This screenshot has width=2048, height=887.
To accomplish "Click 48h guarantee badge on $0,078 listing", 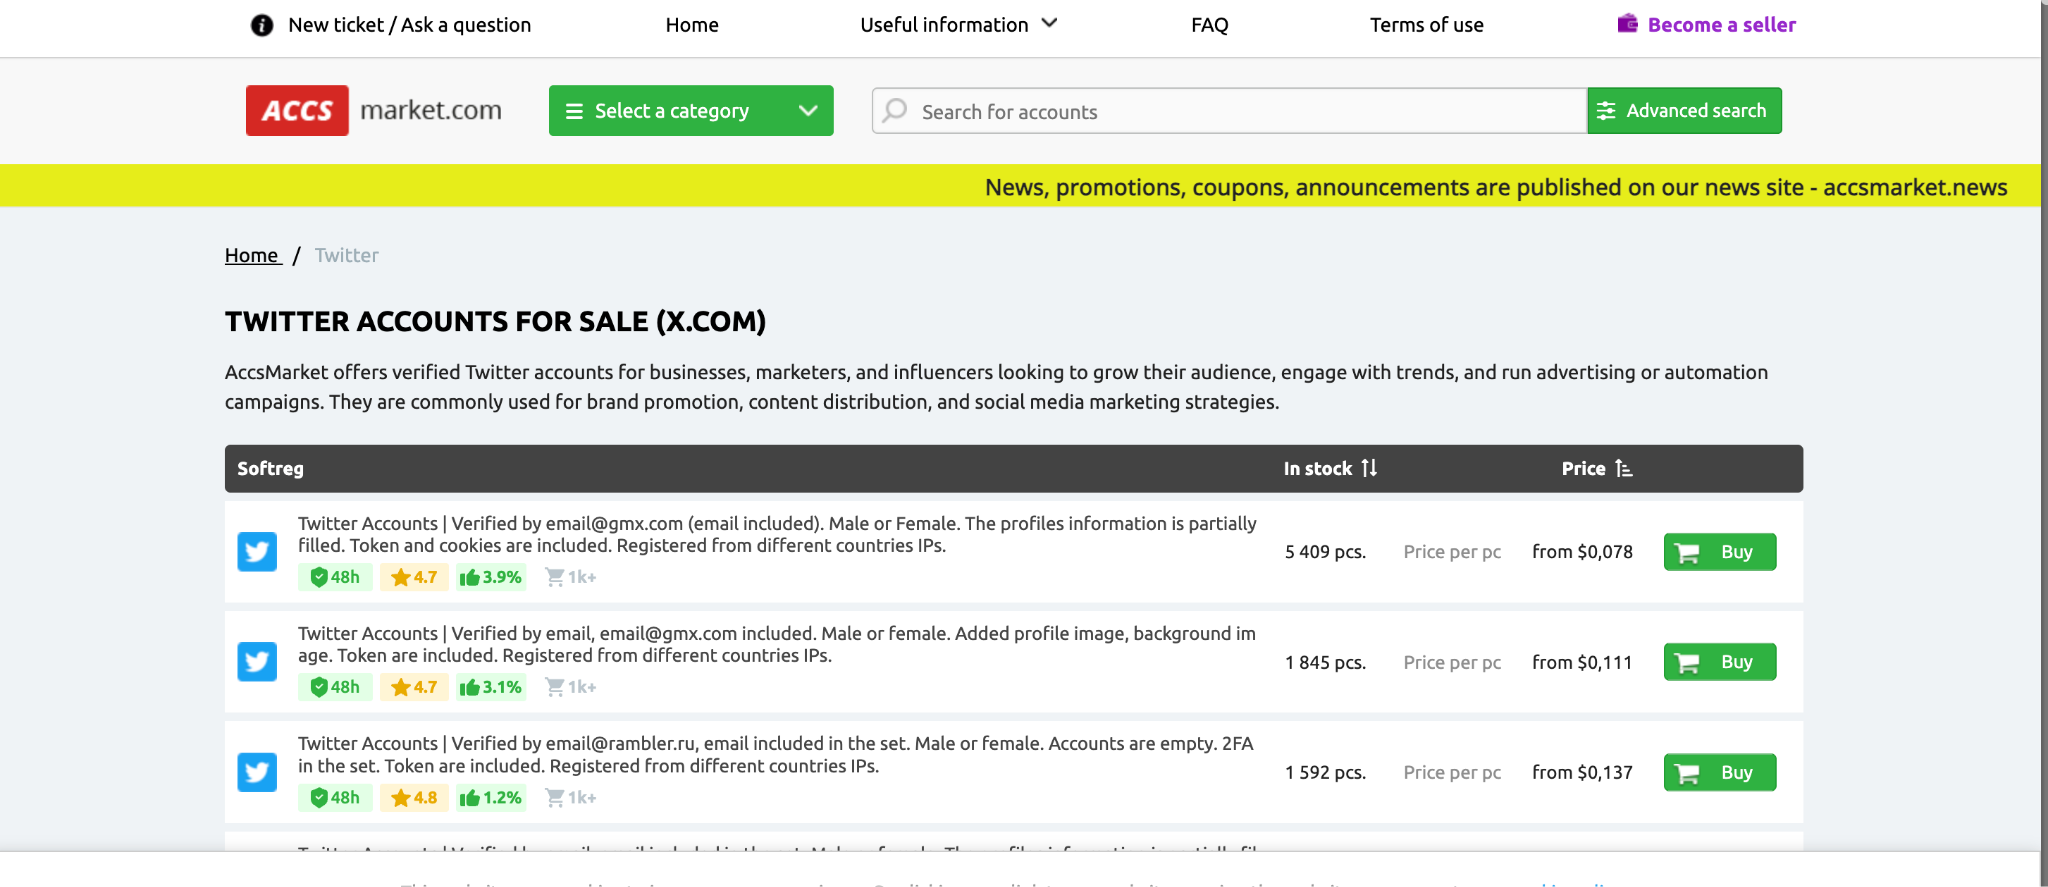I will point(335,577).
